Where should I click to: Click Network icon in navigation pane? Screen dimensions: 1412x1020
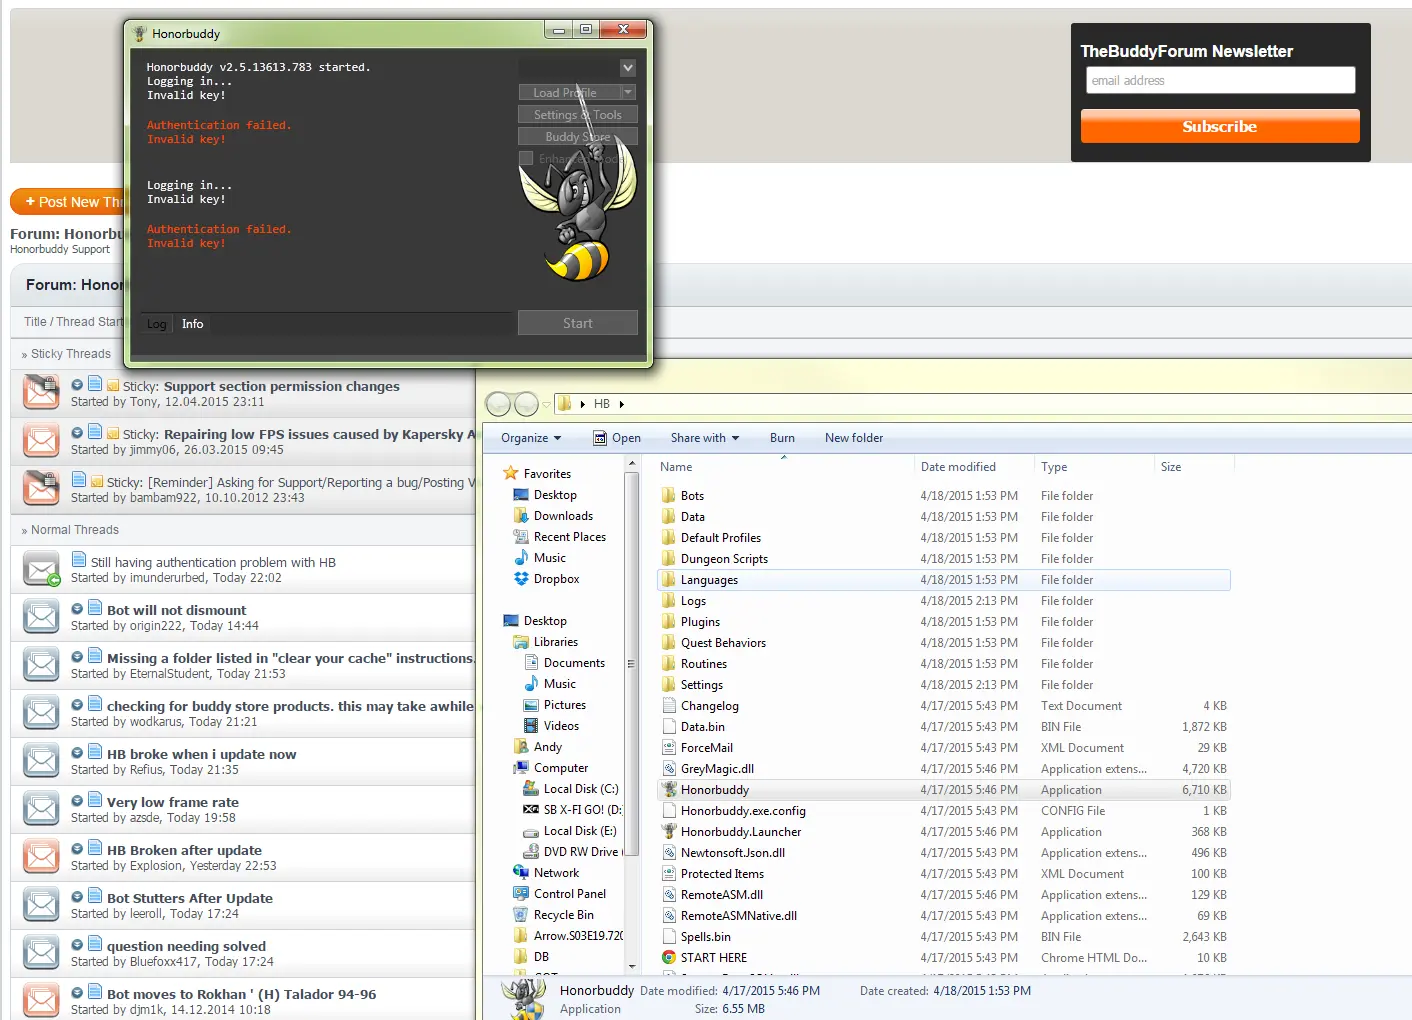(521, 872)
